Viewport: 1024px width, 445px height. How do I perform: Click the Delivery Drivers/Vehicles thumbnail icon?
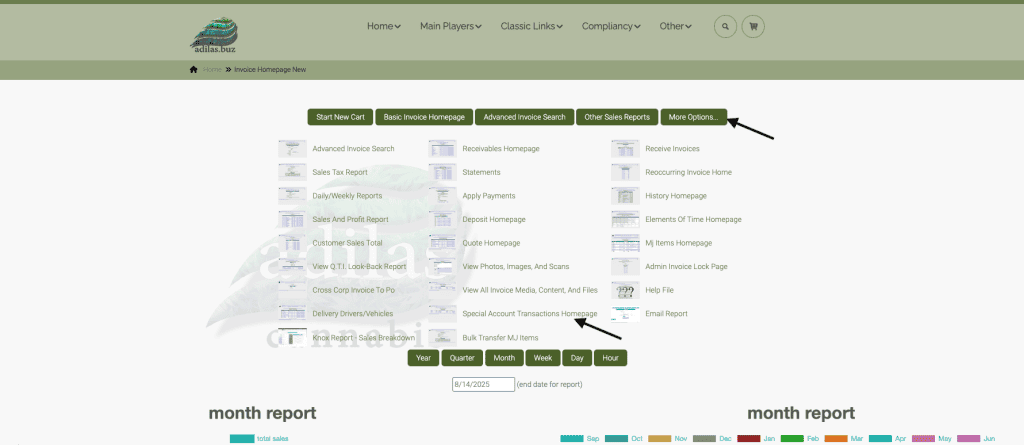292,313
